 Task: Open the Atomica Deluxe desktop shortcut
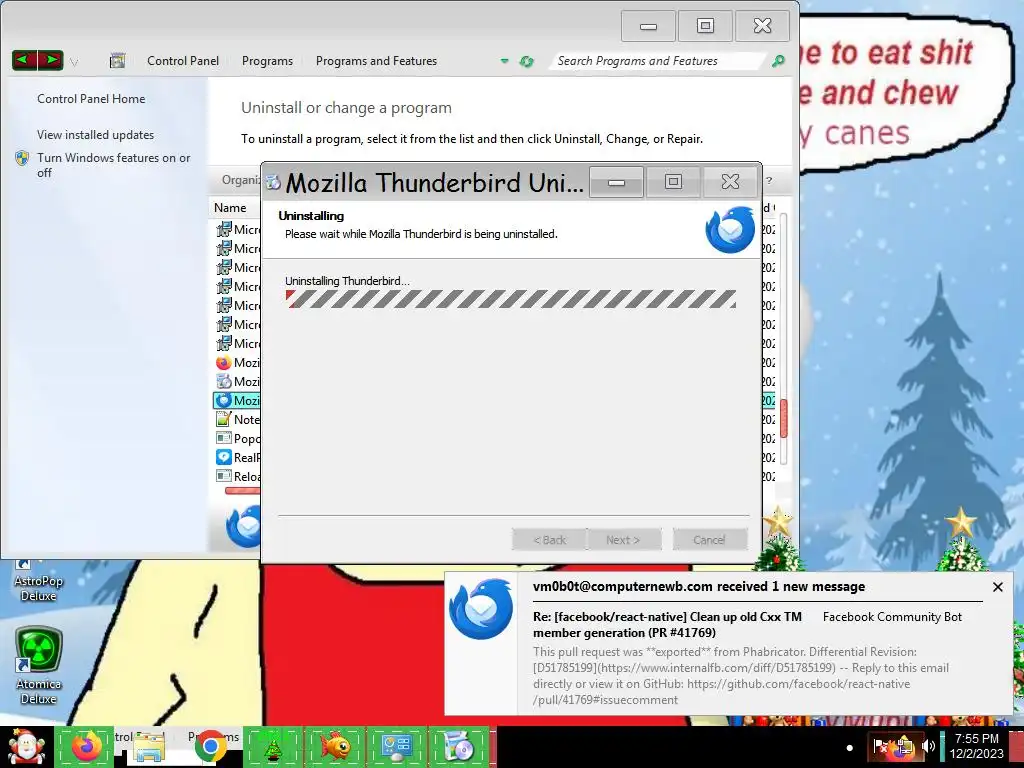coord(38,666)
